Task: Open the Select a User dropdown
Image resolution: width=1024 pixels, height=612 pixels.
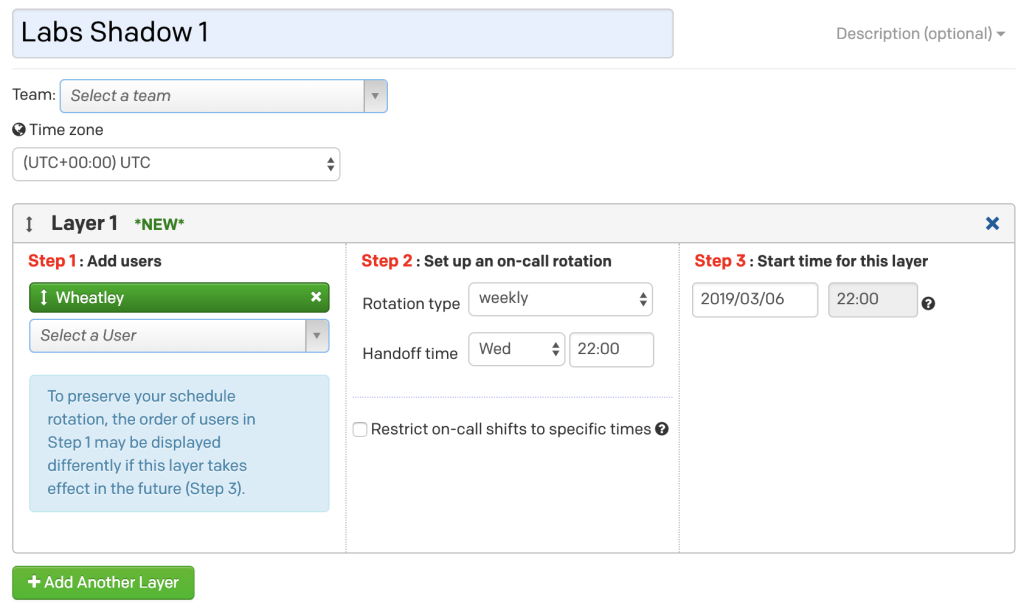Action: pos(179,336)
